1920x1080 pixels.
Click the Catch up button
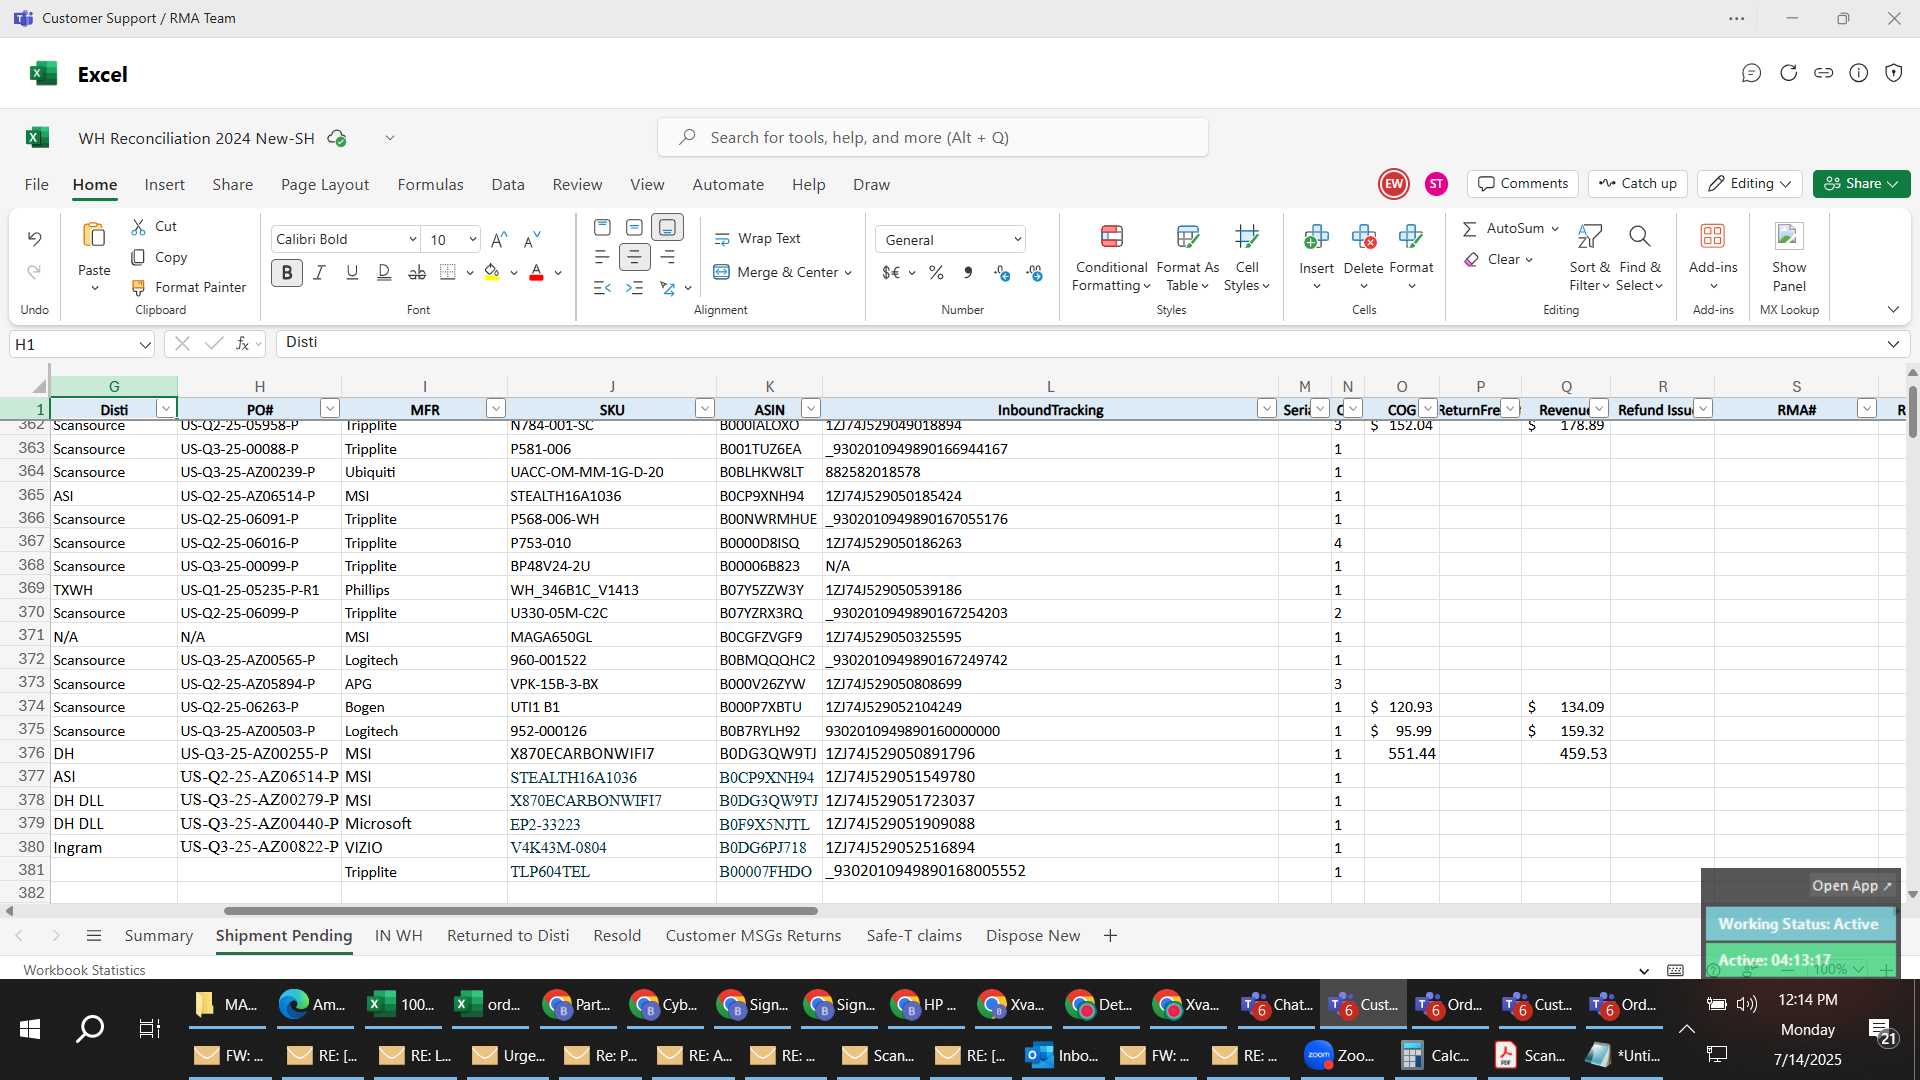click(1638, 183)
